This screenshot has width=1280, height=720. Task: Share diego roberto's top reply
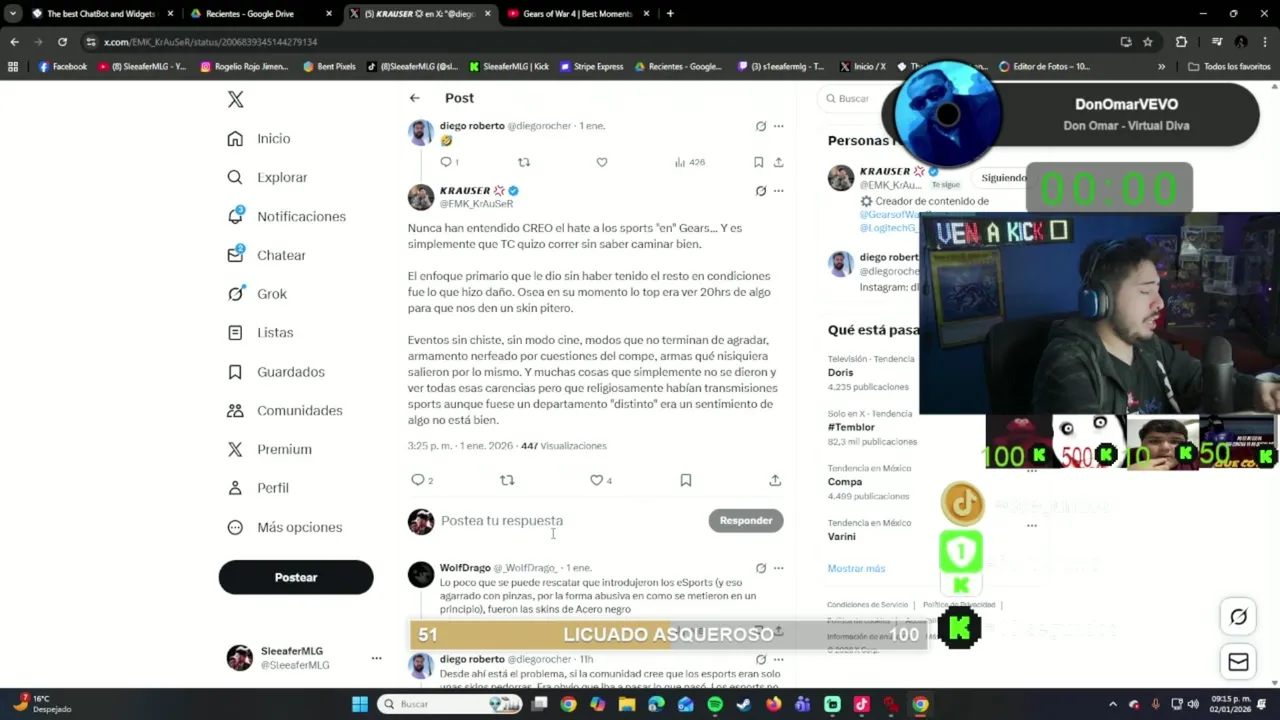(778, 162)
